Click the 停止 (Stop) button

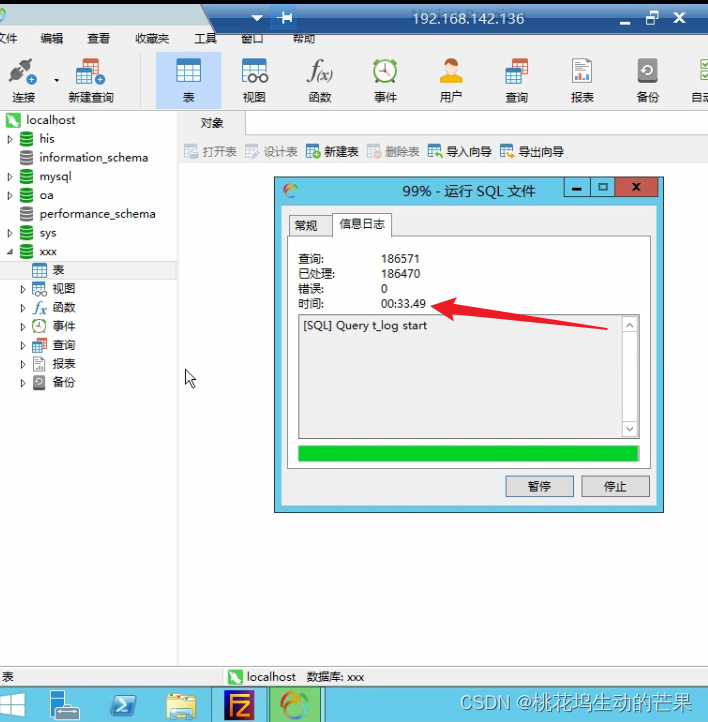[615, 486]
